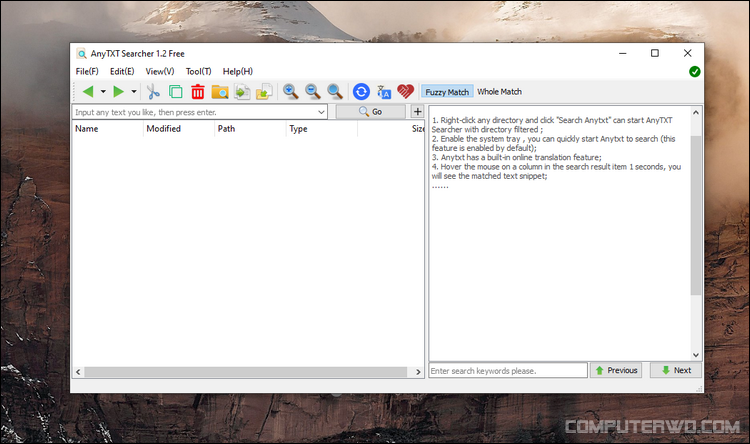This screenshot has width=750, height=444.
Task: Switch to the Whole Match mode
Action: 499,92
